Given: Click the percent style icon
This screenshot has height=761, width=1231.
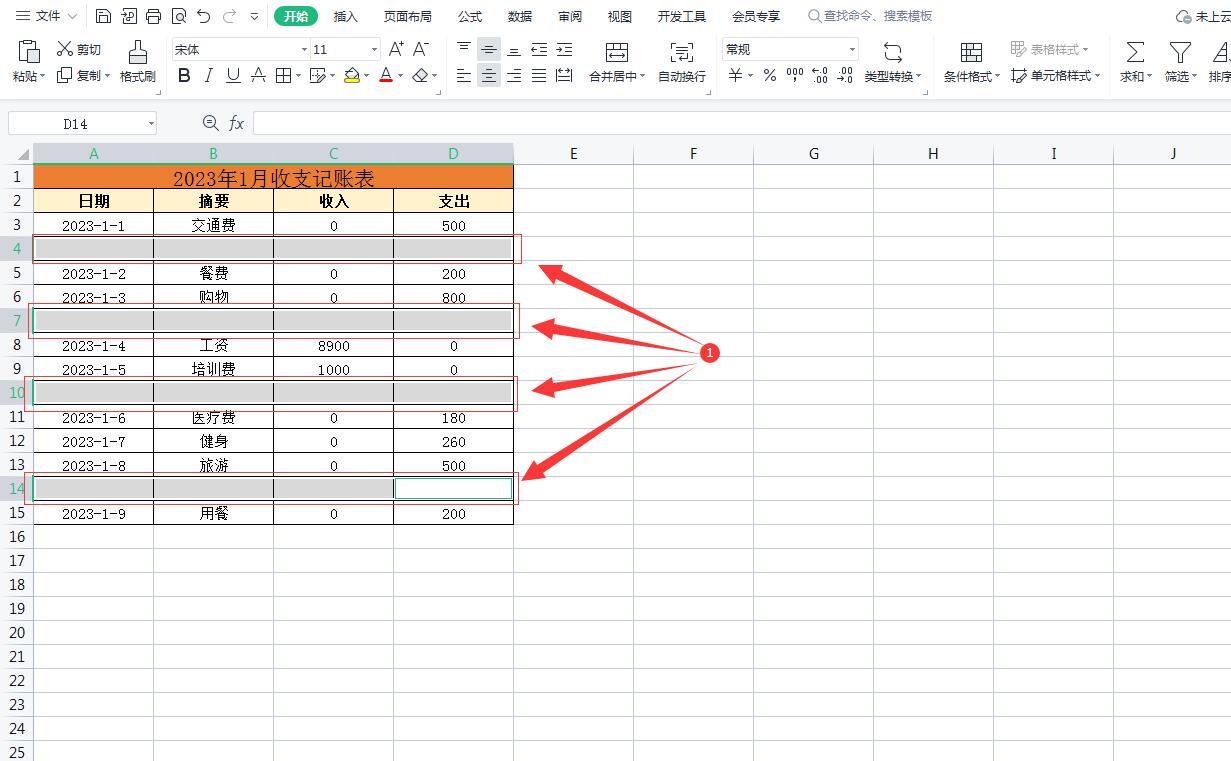Looking at the screenshot, I should [769, 76].
